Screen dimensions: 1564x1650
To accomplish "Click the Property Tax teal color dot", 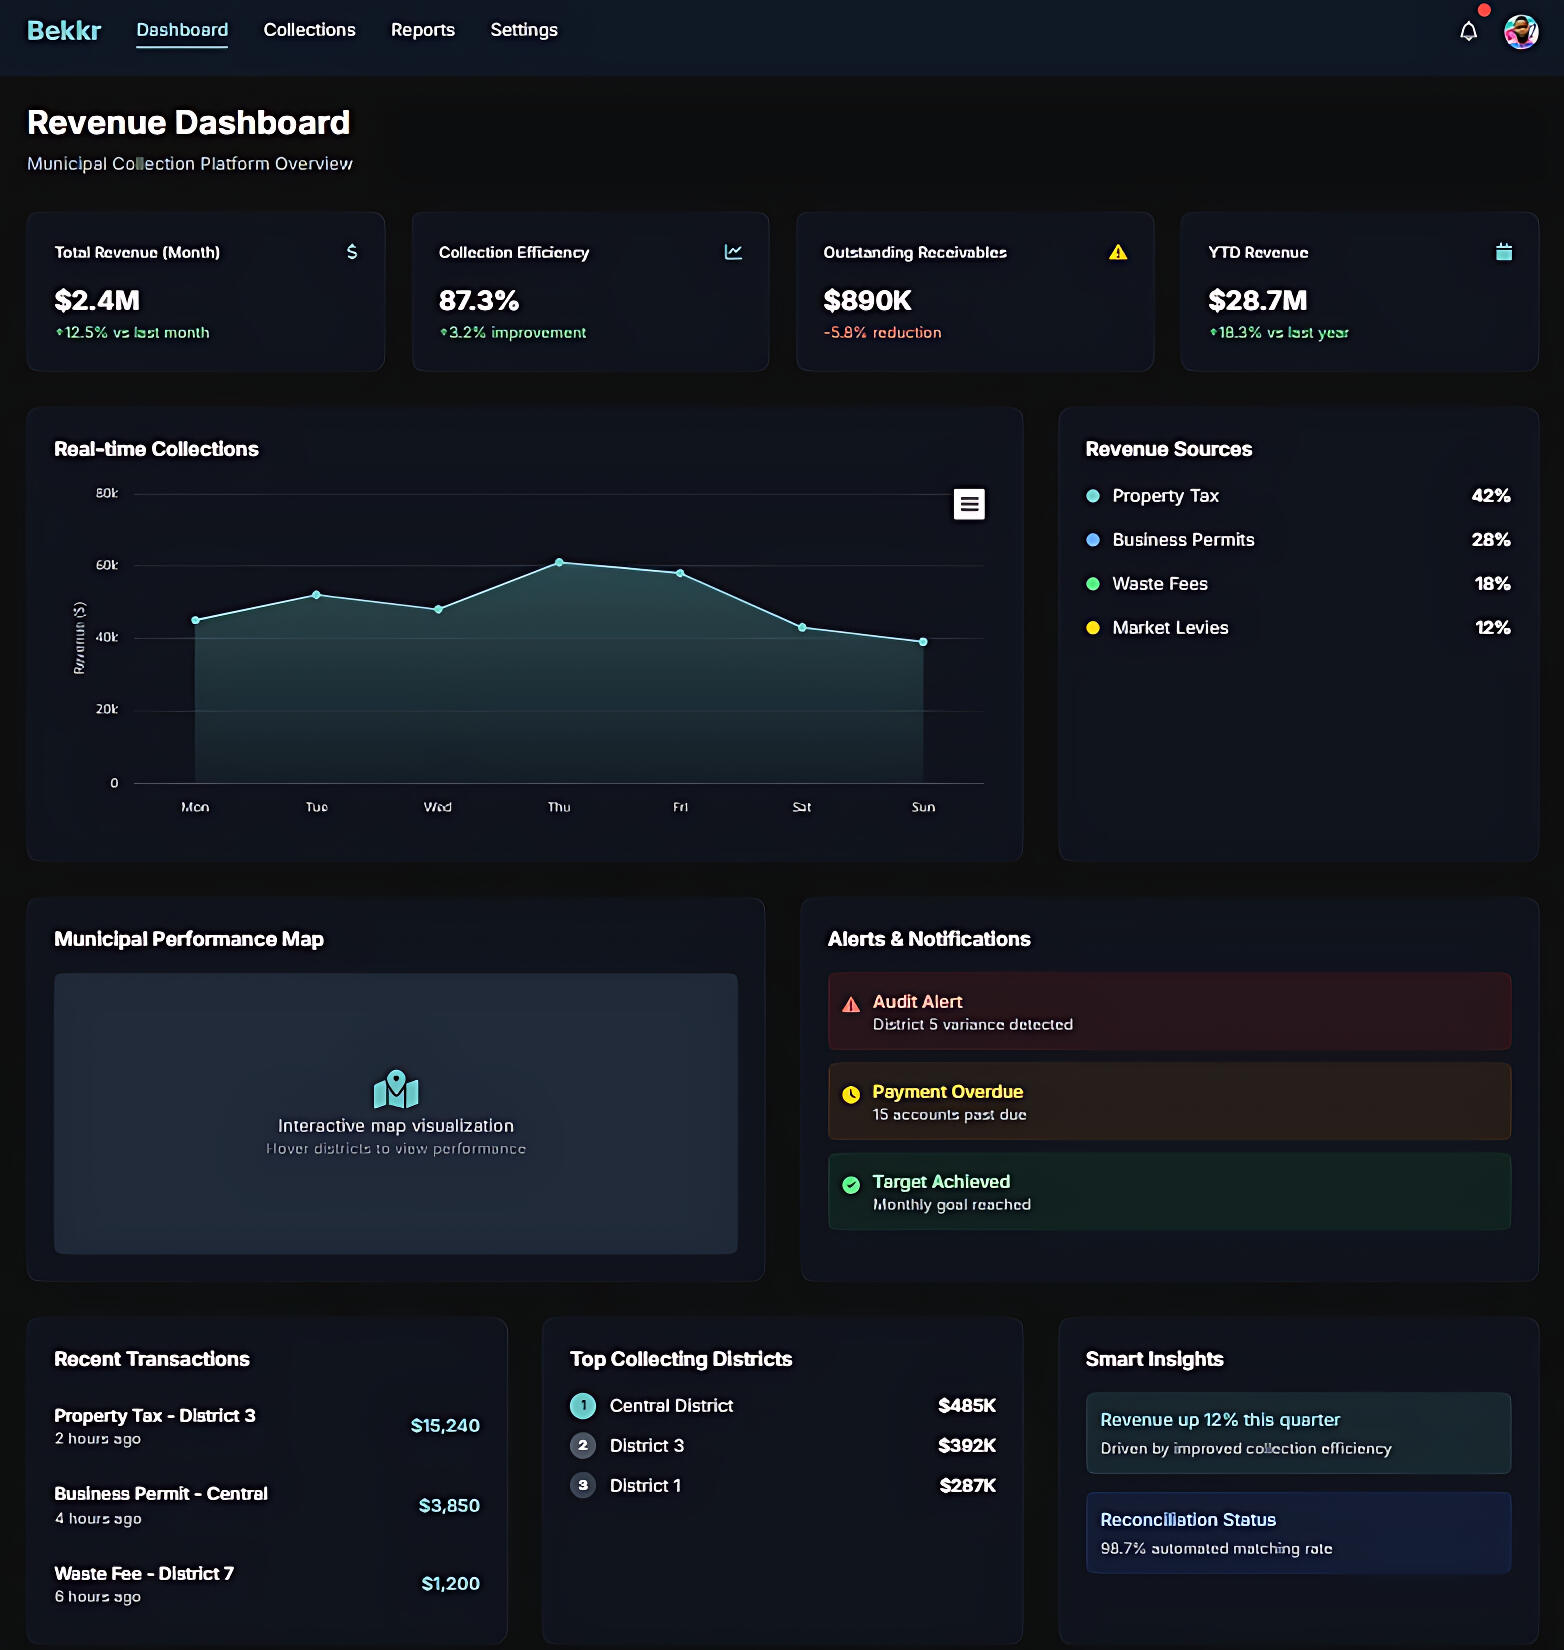I will [x=1093, y=496].
